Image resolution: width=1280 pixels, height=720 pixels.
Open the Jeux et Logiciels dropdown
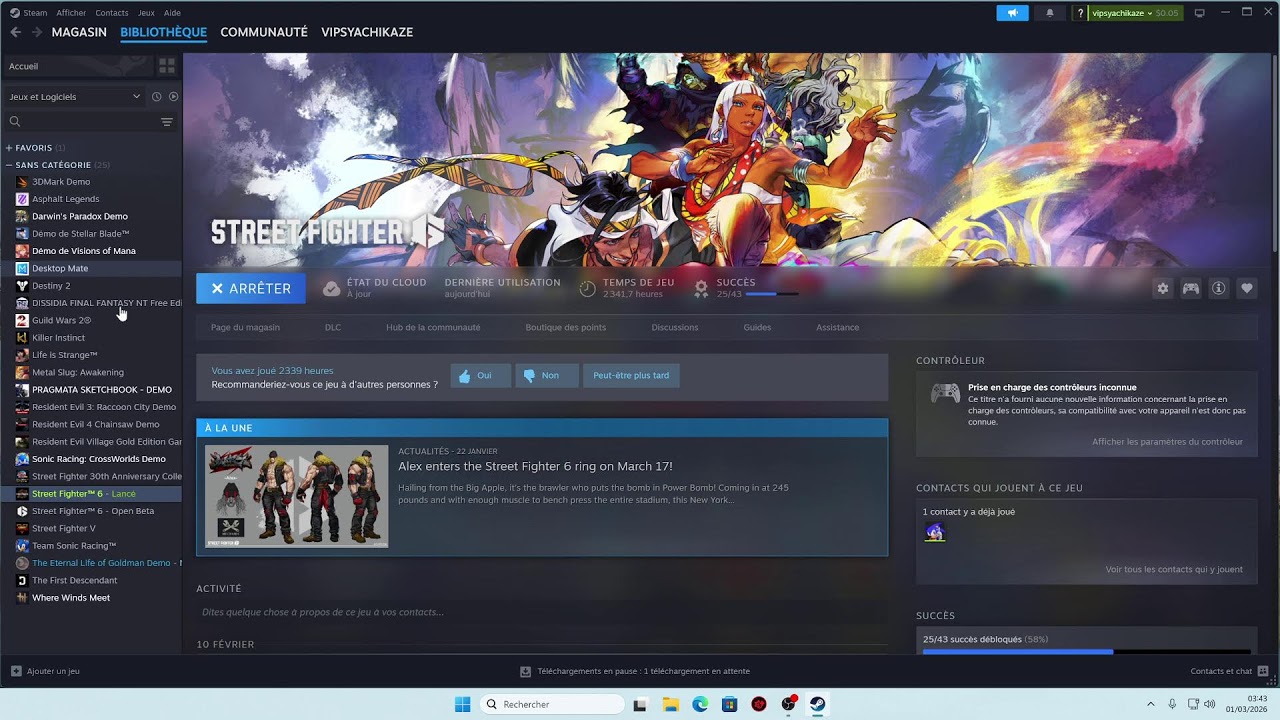click(75, 96)
